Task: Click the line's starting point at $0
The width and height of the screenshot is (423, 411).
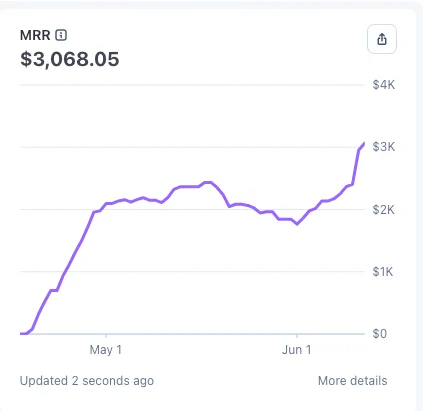Action: tap(22, 333)
